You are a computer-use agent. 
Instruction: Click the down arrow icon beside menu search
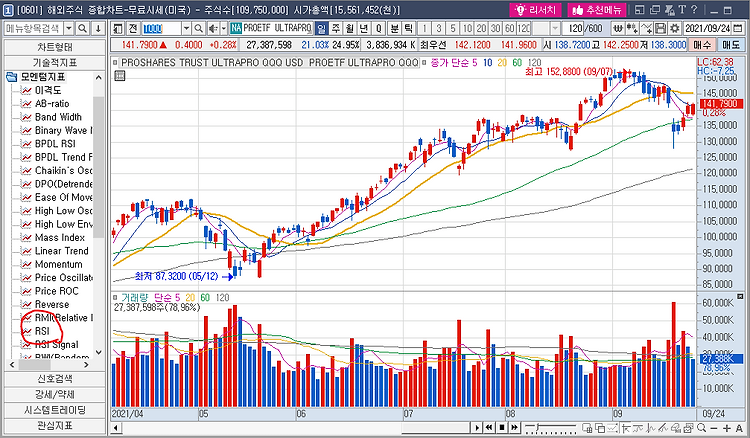(x=98, y=29)
